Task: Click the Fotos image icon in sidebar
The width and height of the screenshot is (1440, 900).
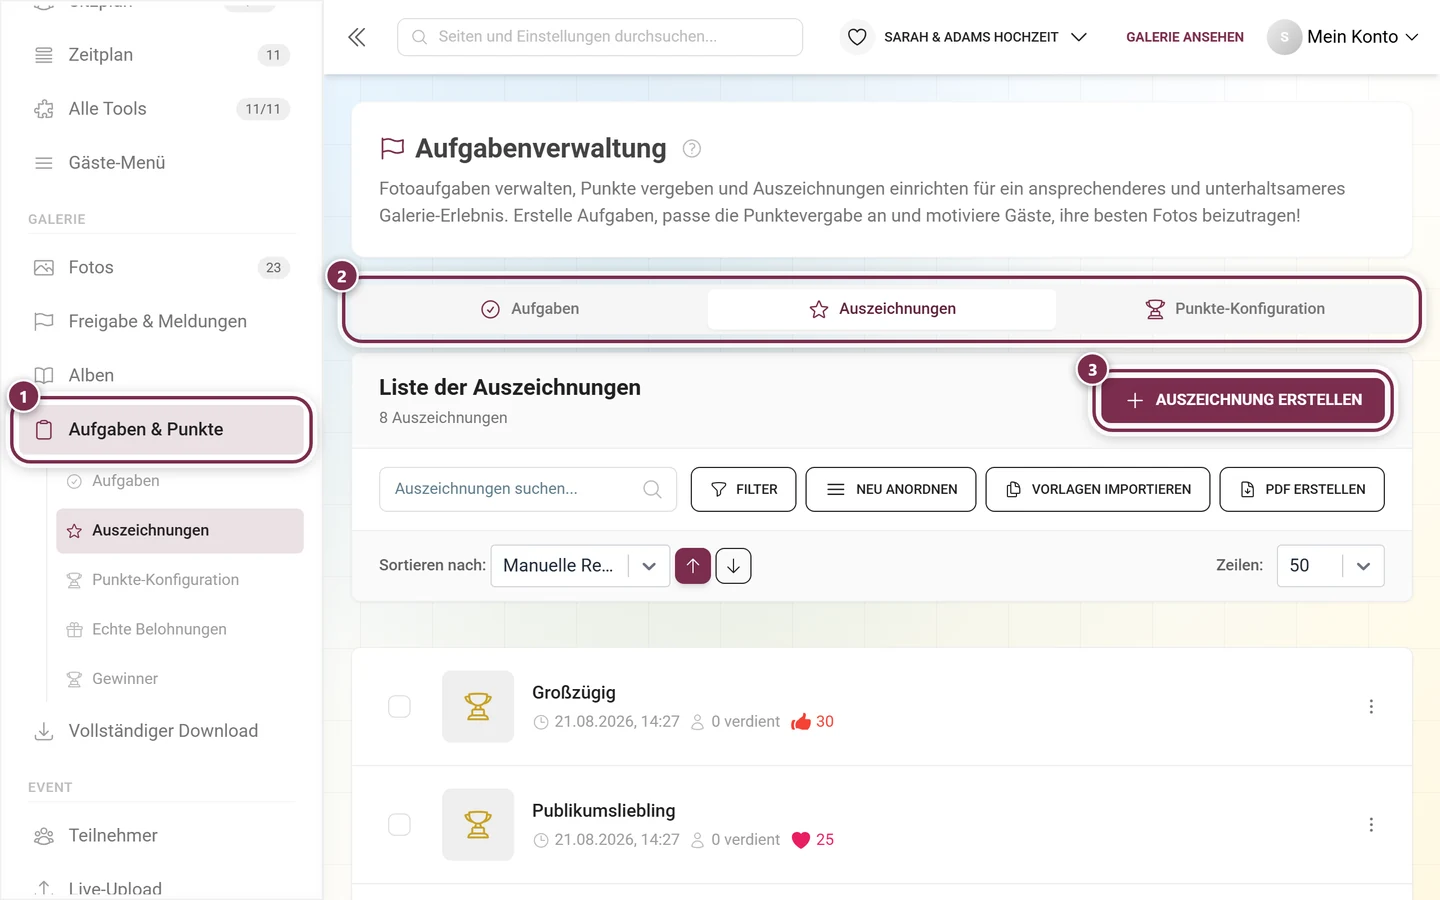Action: coord(44,268)
